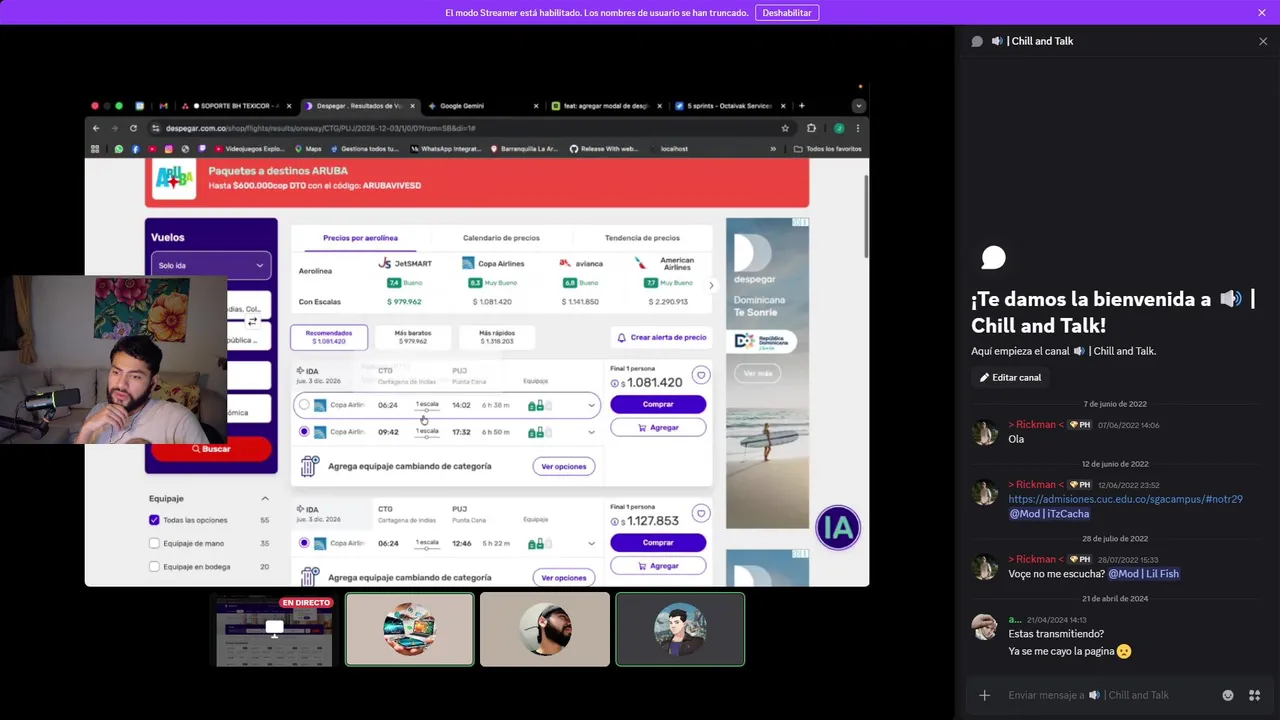Select the Más rápidos sorting option
The width and height of the screenshot is (1280, 720).
497,337
